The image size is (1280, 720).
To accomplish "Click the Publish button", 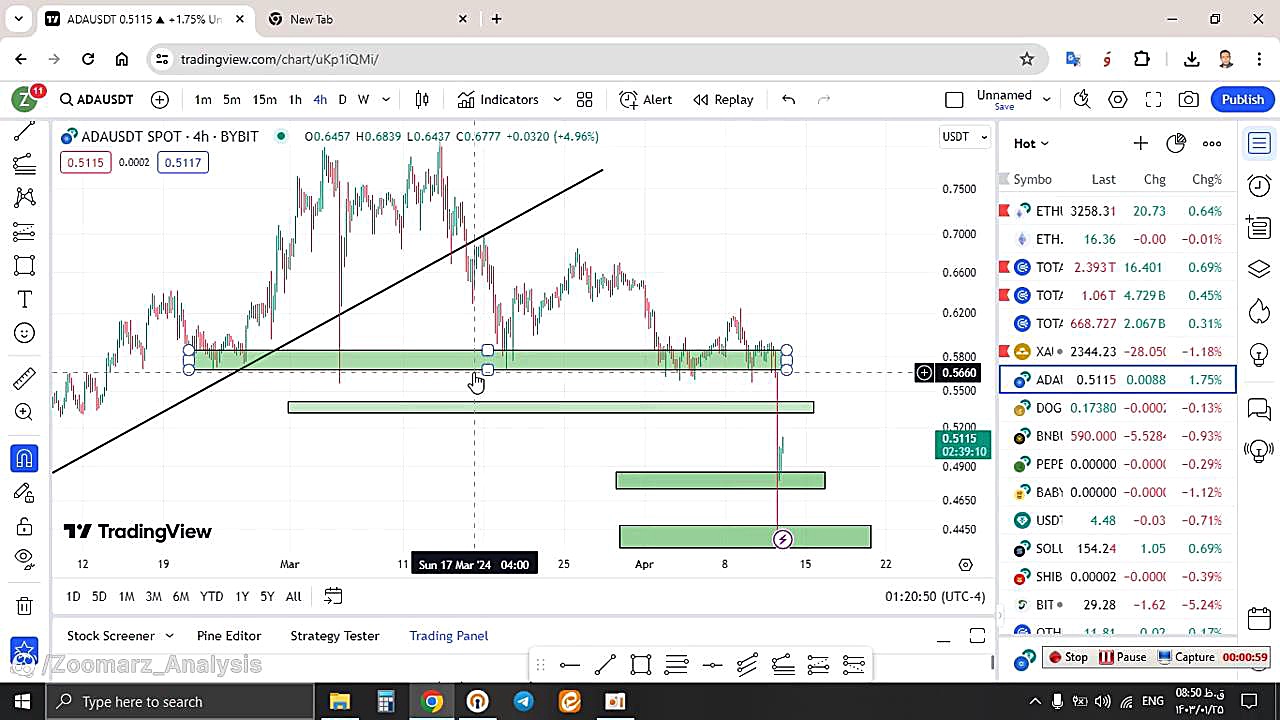I will [x=1243, y=99].
